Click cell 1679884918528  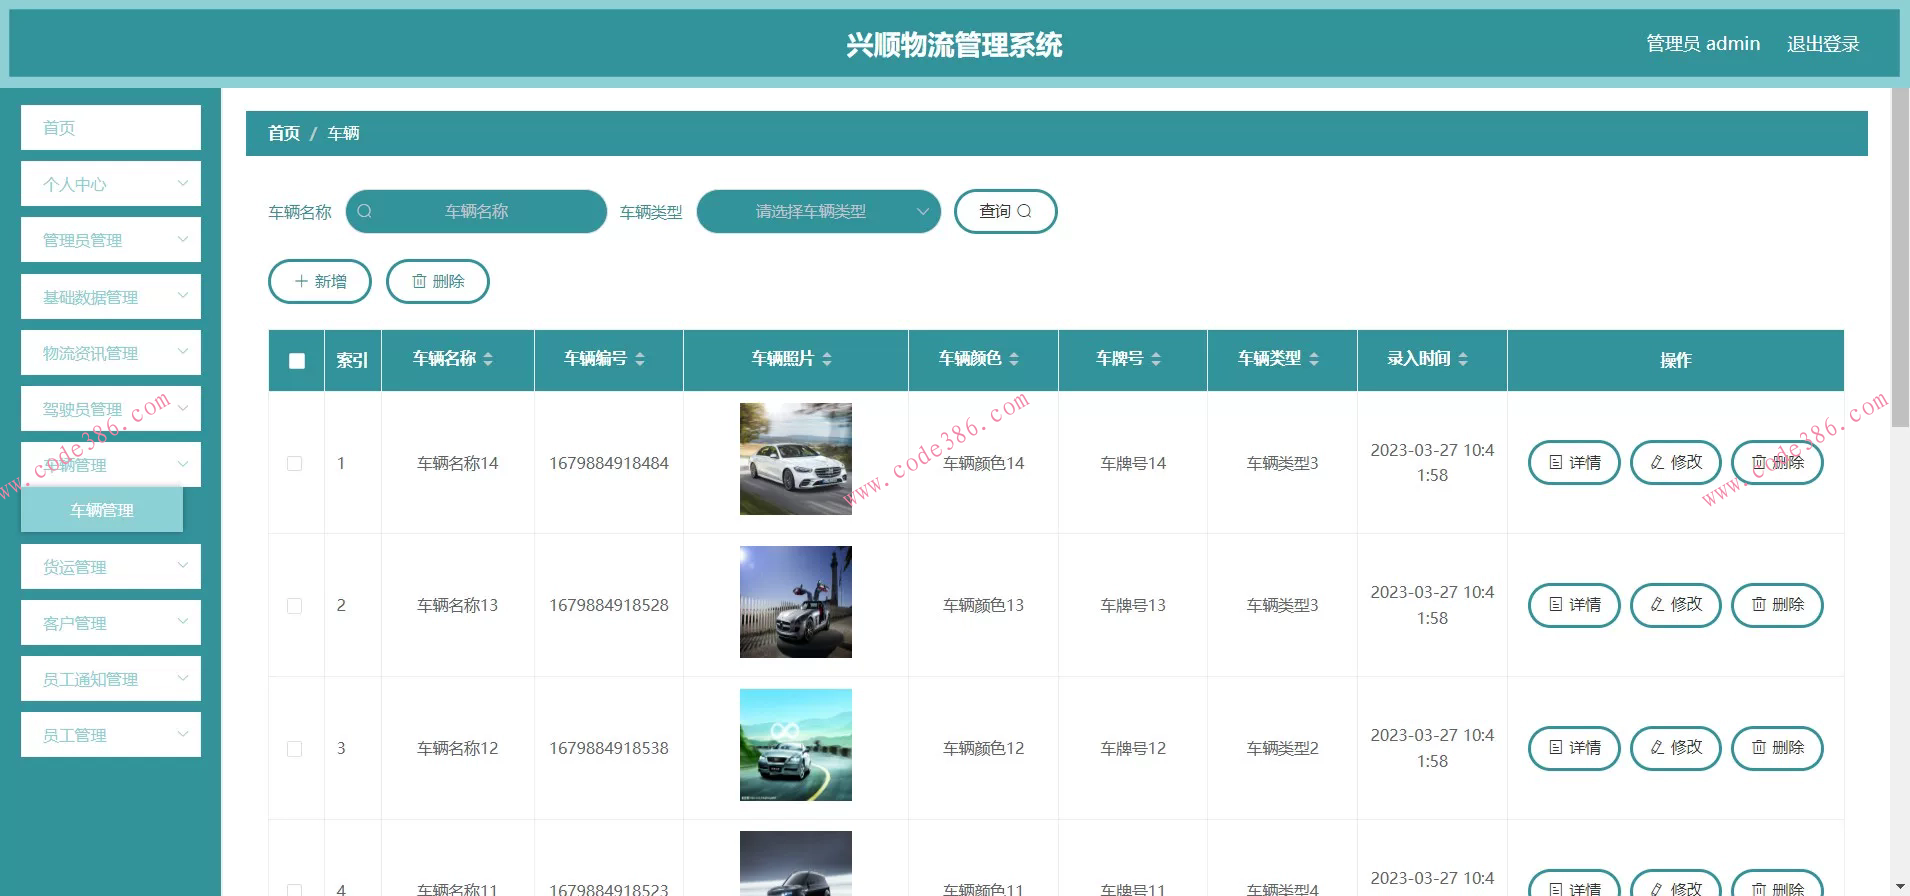609,605
